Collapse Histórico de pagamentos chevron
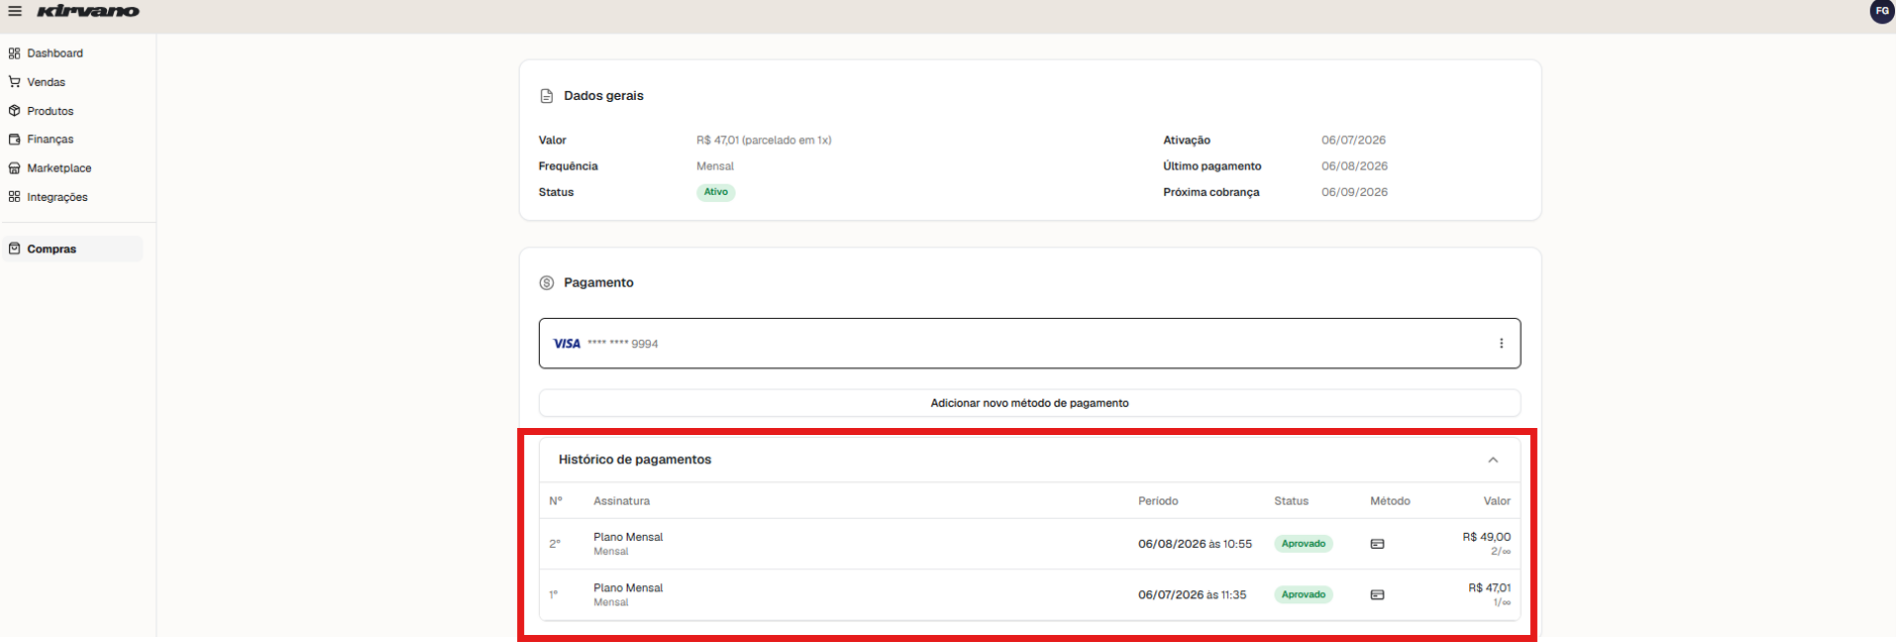 (x=1492, y=460)
